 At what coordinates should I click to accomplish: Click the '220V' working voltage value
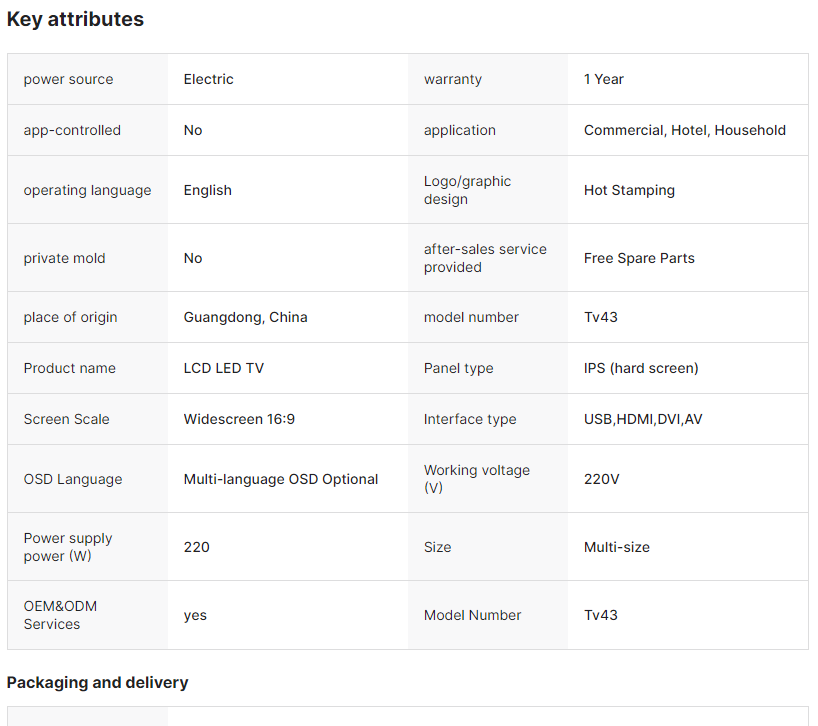pos(601,479)
